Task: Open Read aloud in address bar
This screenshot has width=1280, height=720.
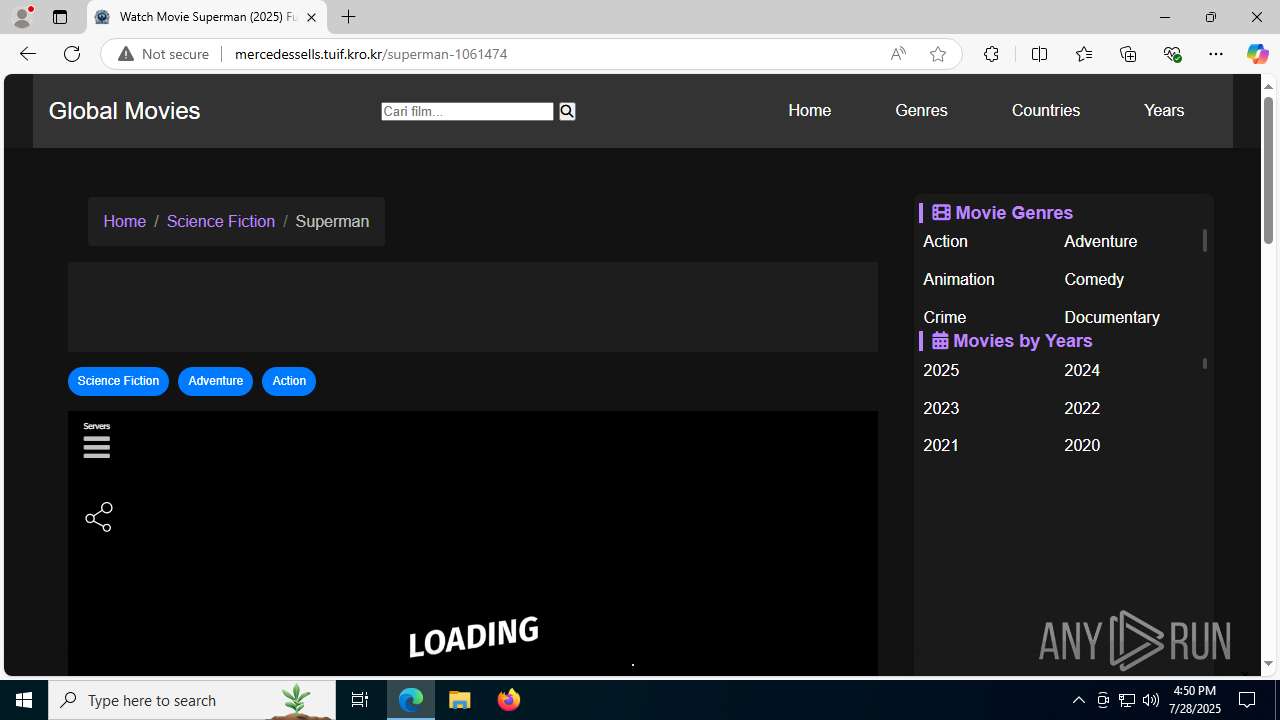Action: tap(898, 54)
